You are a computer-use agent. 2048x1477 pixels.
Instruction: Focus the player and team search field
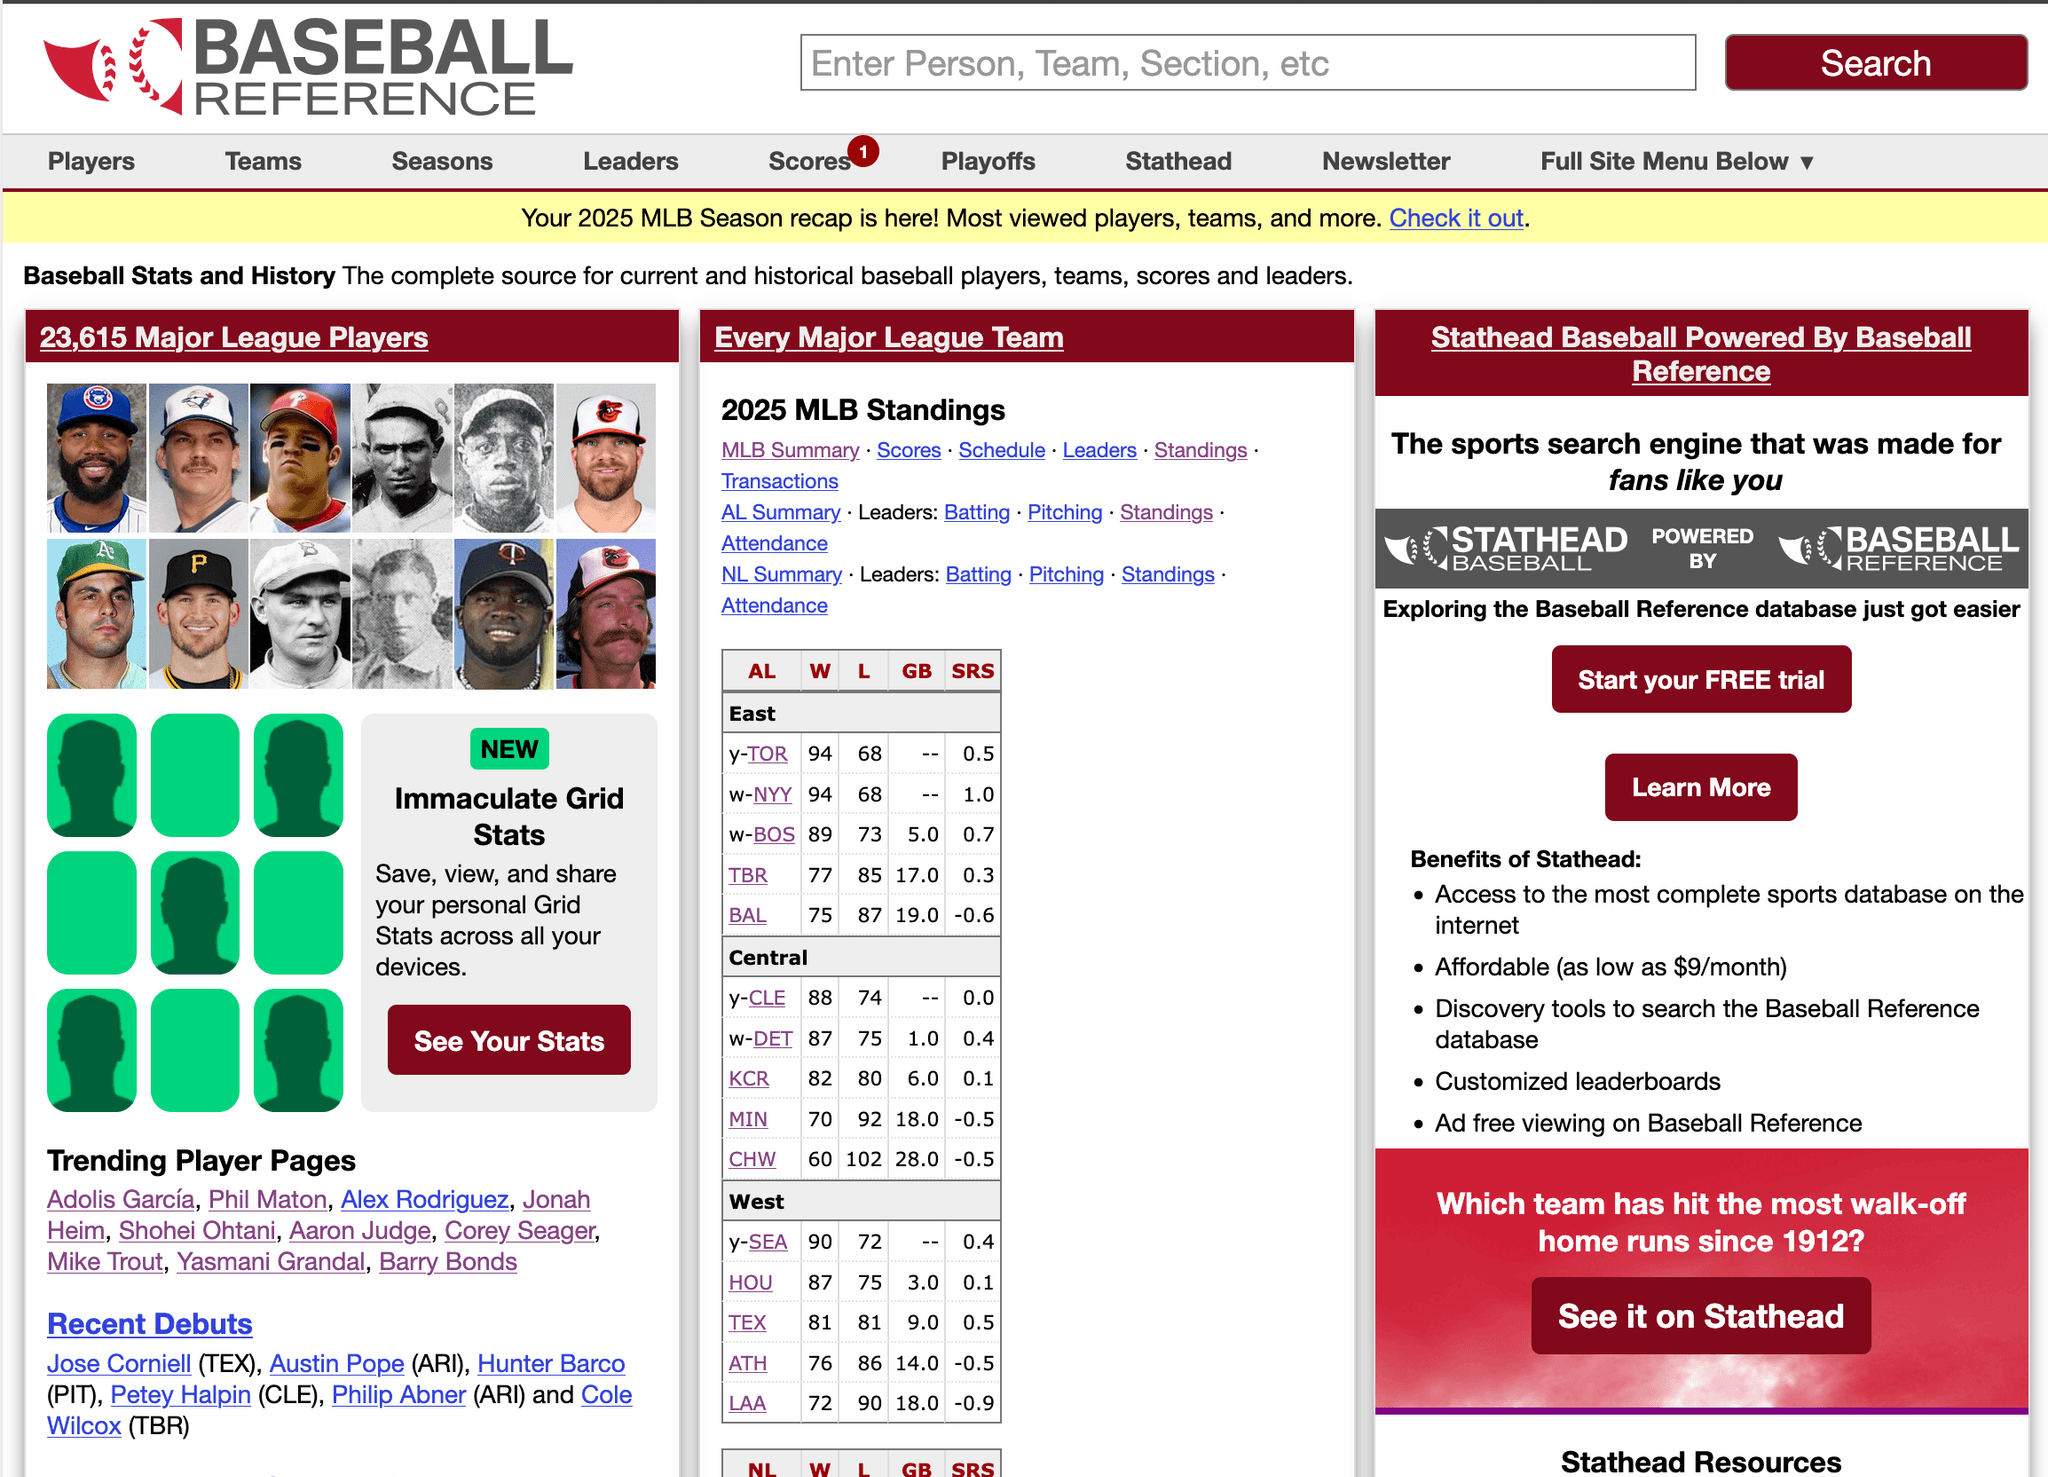pos(1247,63)
